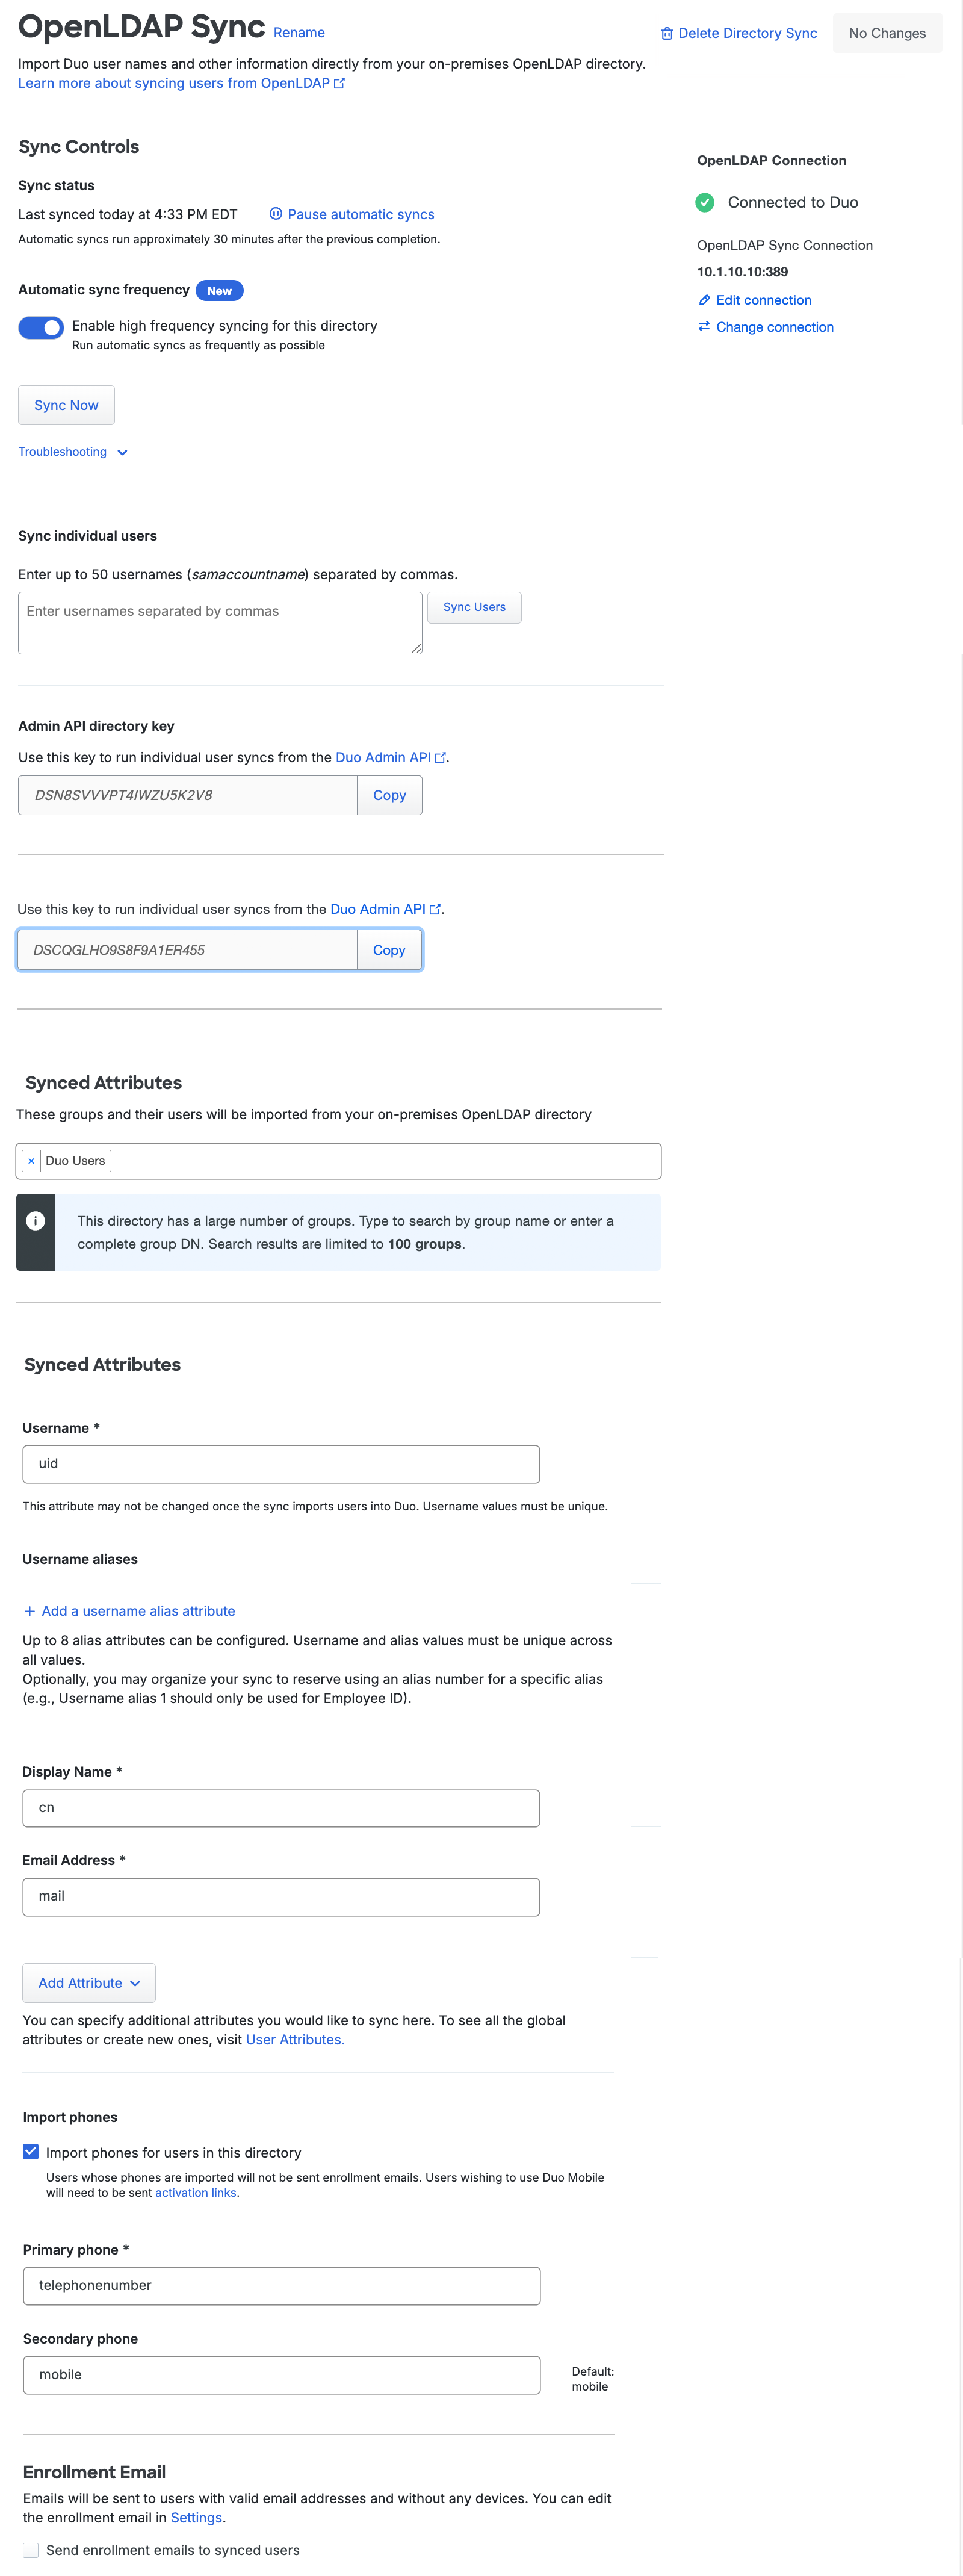
Task: Click the external link icon beside Duo Admin API
Action: (441, 757)
